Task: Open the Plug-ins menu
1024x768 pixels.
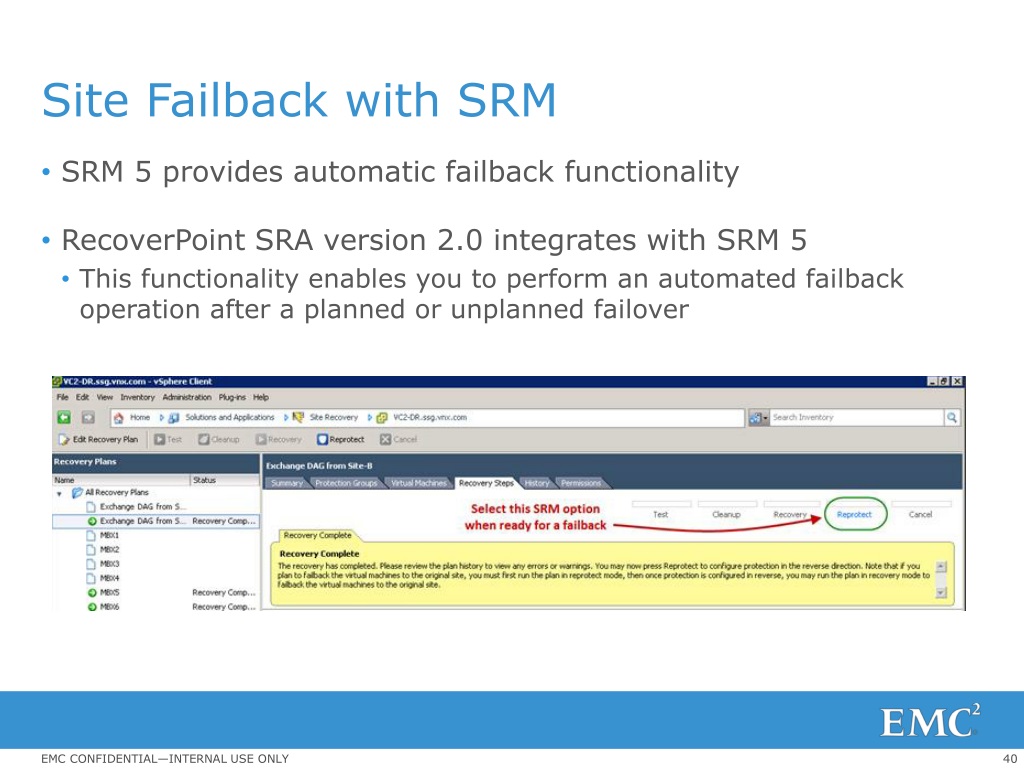Action: click(x=232, y=397)
